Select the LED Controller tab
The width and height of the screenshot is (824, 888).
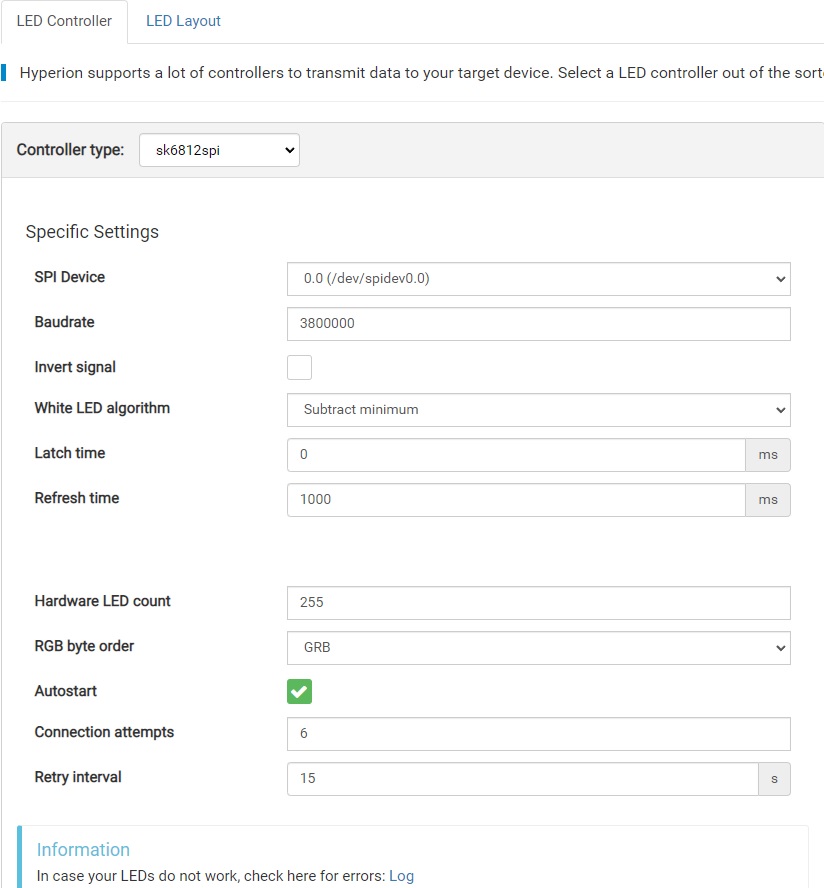tap(64, 20)
